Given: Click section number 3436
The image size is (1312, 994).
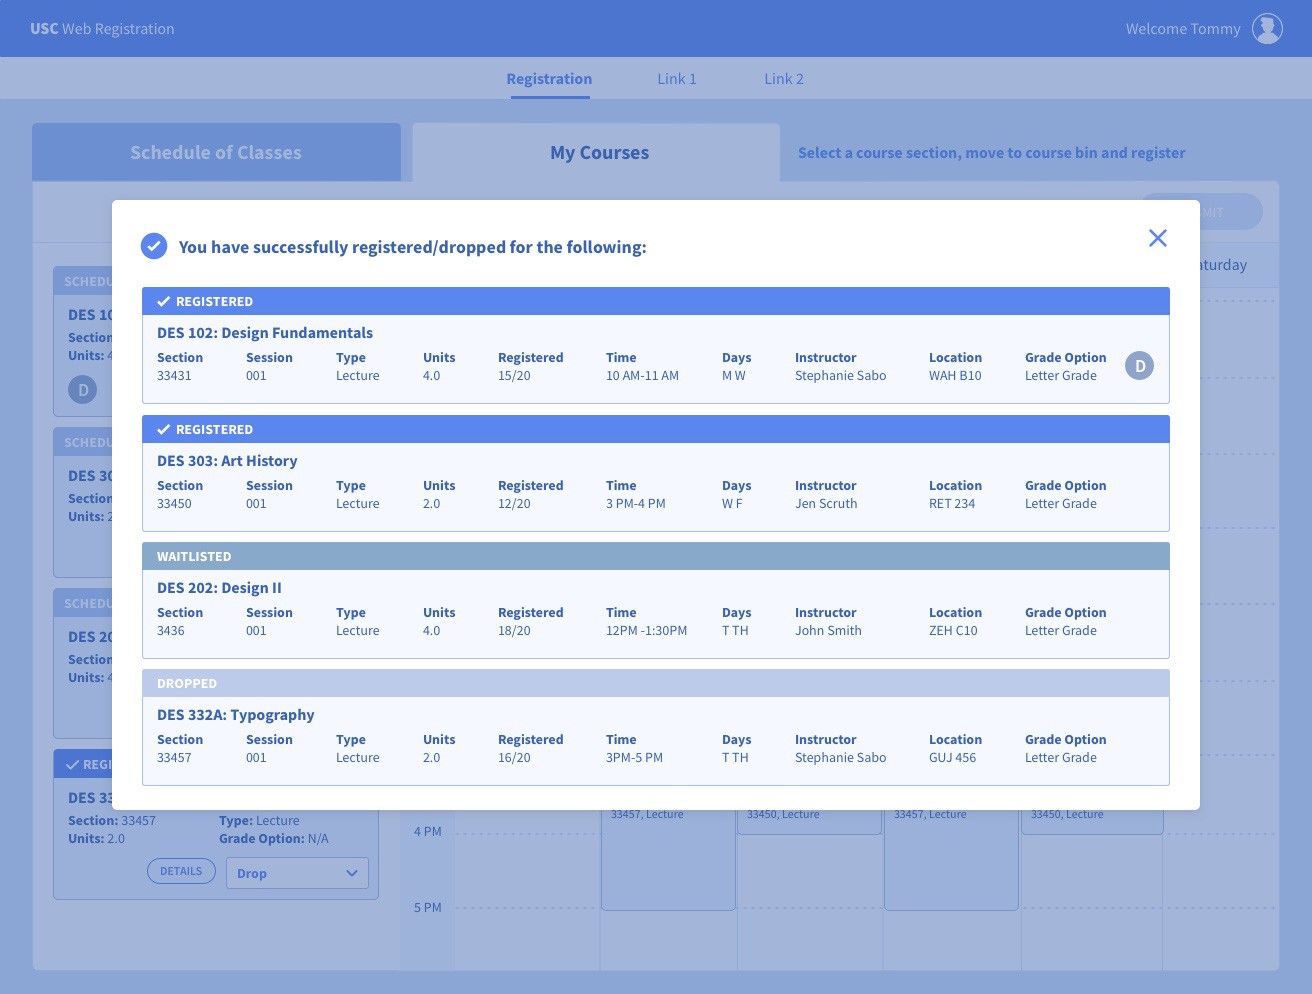Looking at the screenshot, I should point(171,631).
